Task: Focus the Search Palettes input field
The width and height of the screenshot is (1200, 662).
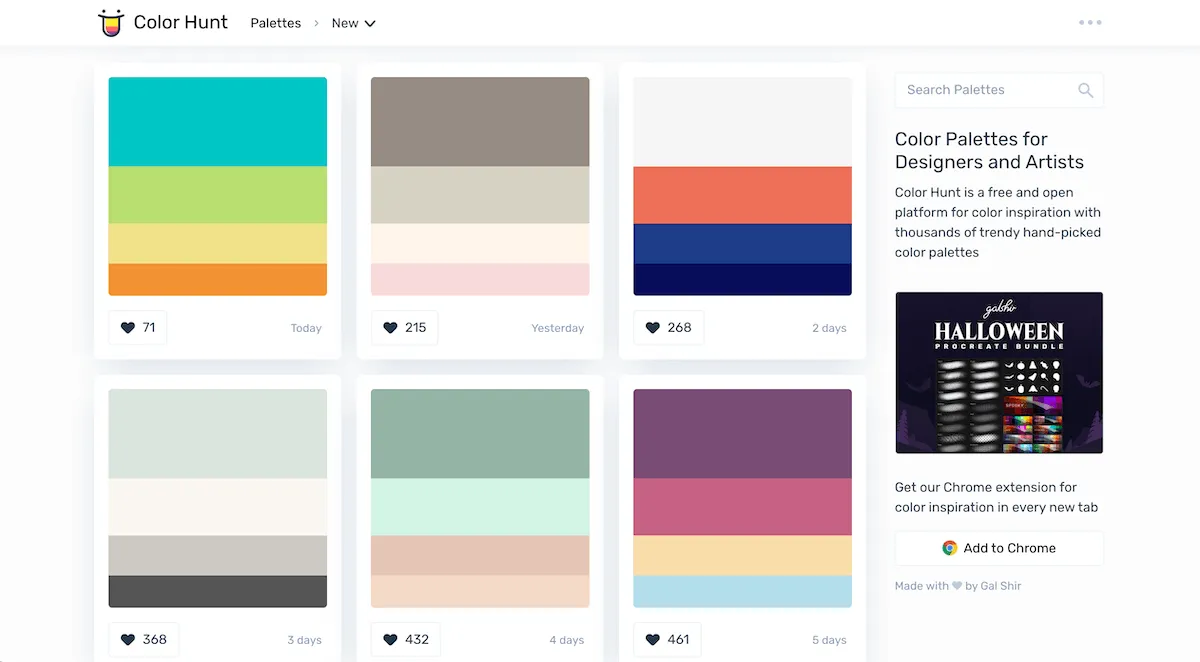Action: point(985,90)
